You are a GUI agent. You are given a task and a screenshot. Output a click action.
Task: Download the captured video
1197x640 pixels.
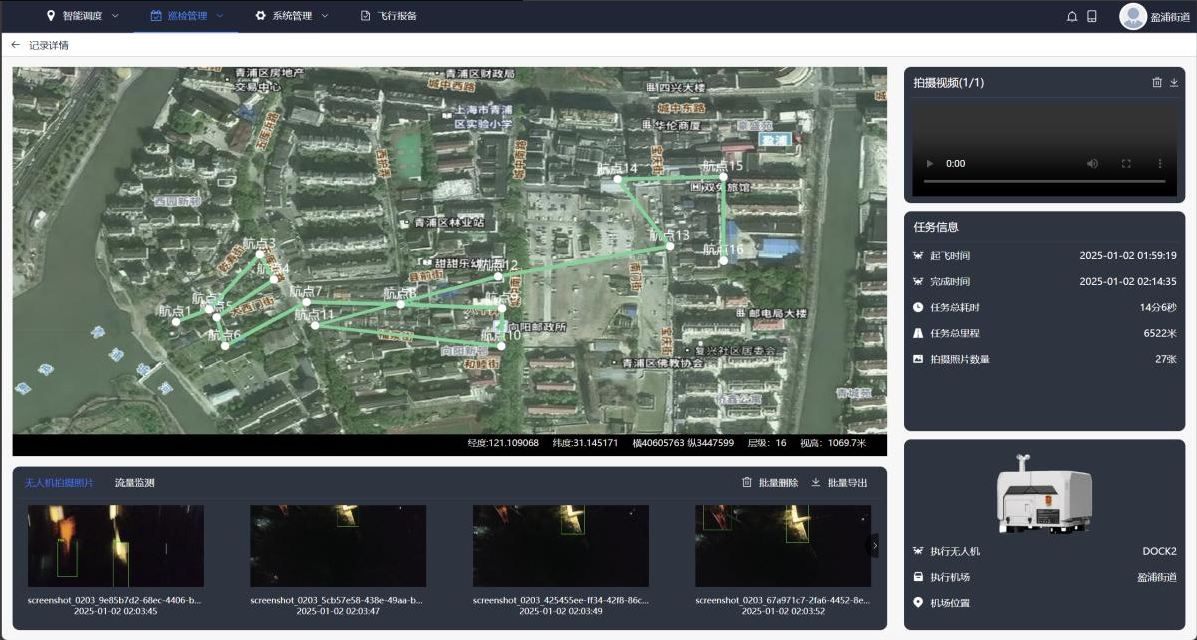[1174, 83]
